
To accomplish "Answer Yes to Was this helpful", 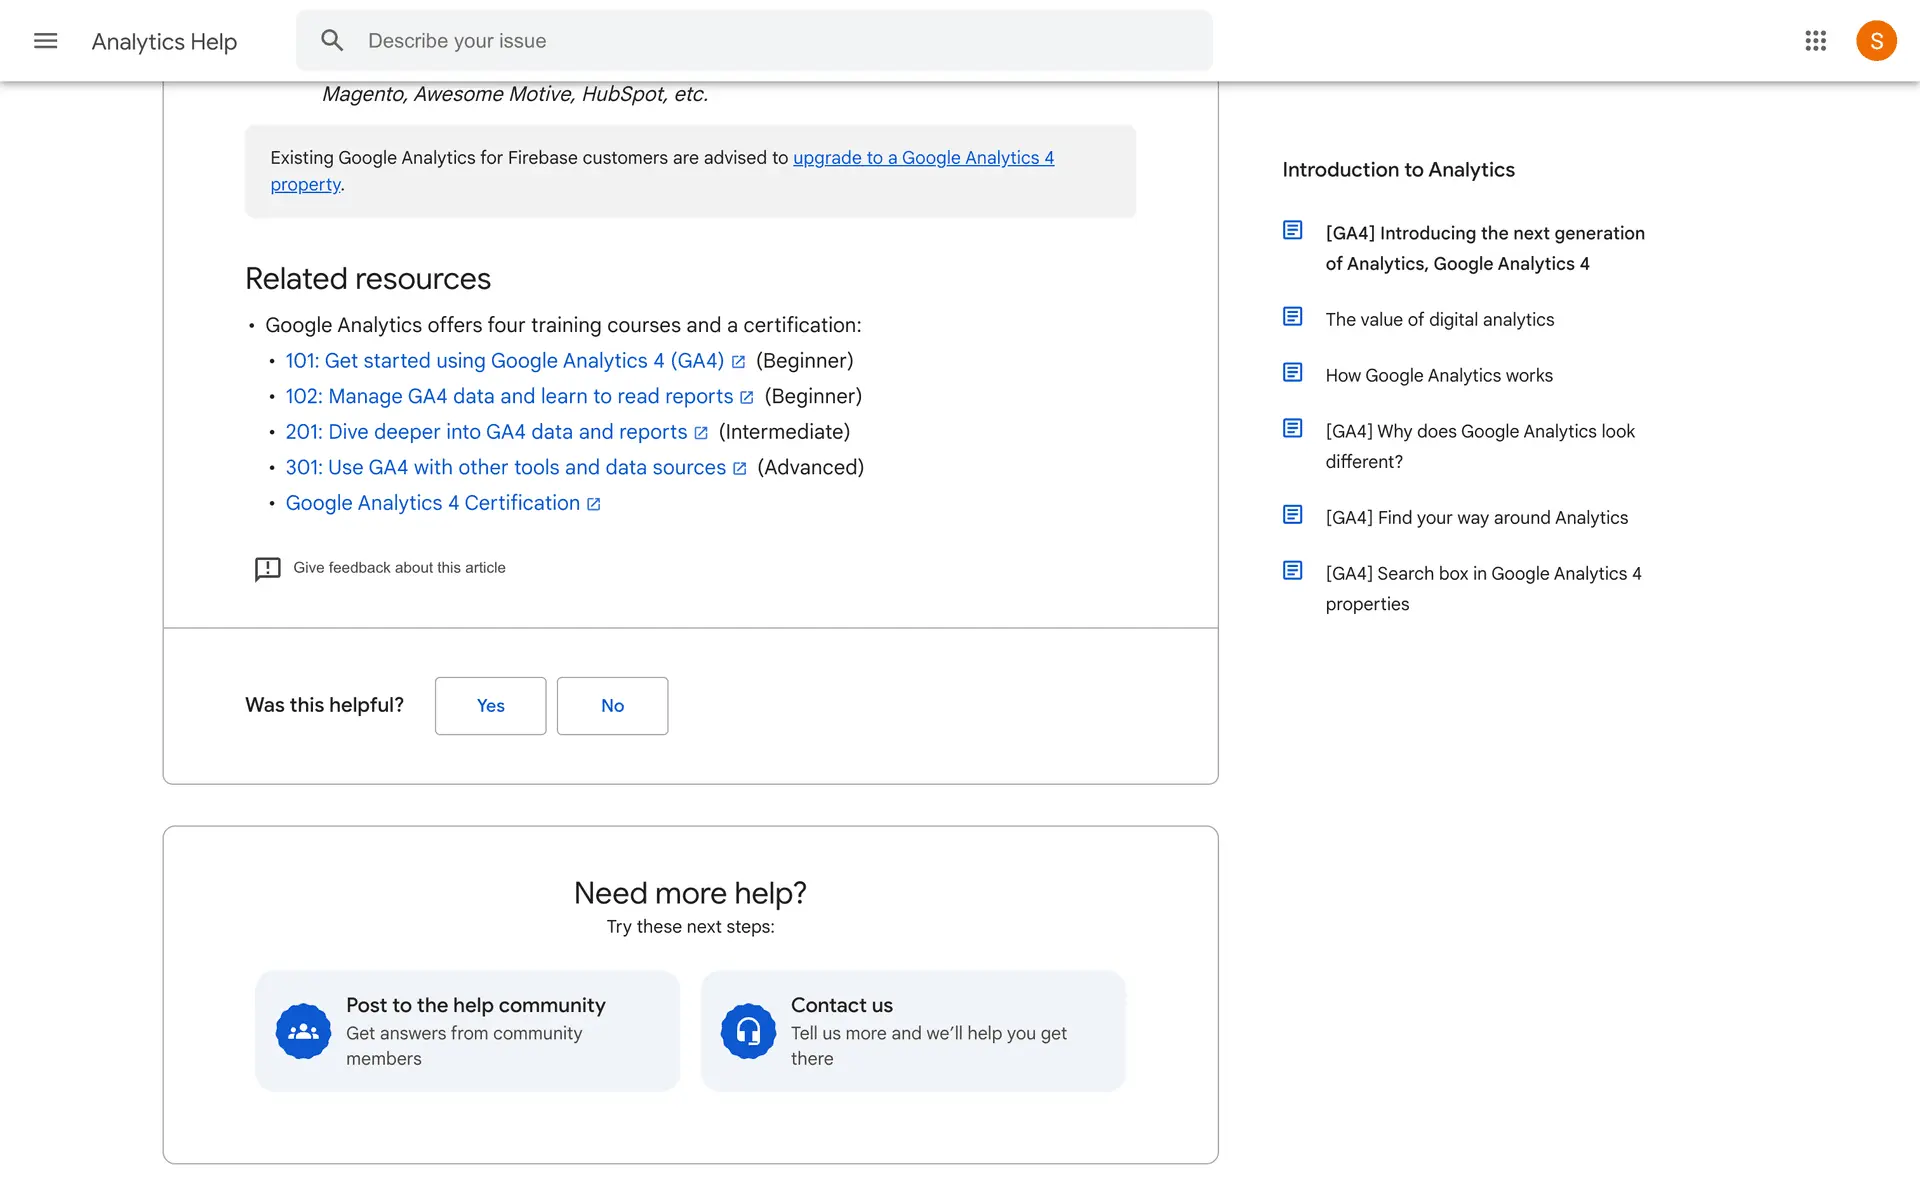I will 490,706.
